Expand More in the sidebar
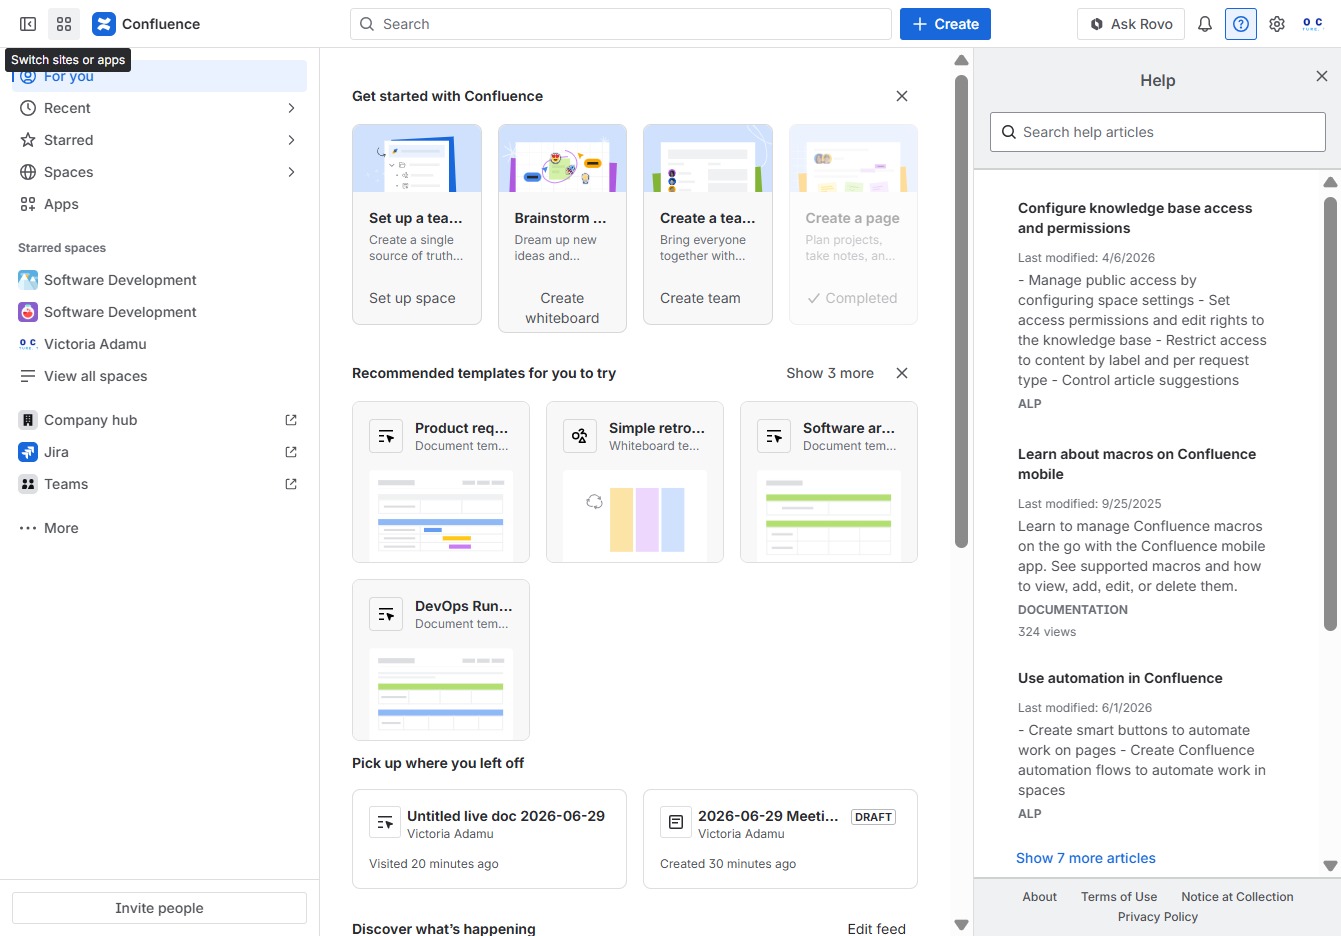Screen dimensions: 1341x936 159,528
